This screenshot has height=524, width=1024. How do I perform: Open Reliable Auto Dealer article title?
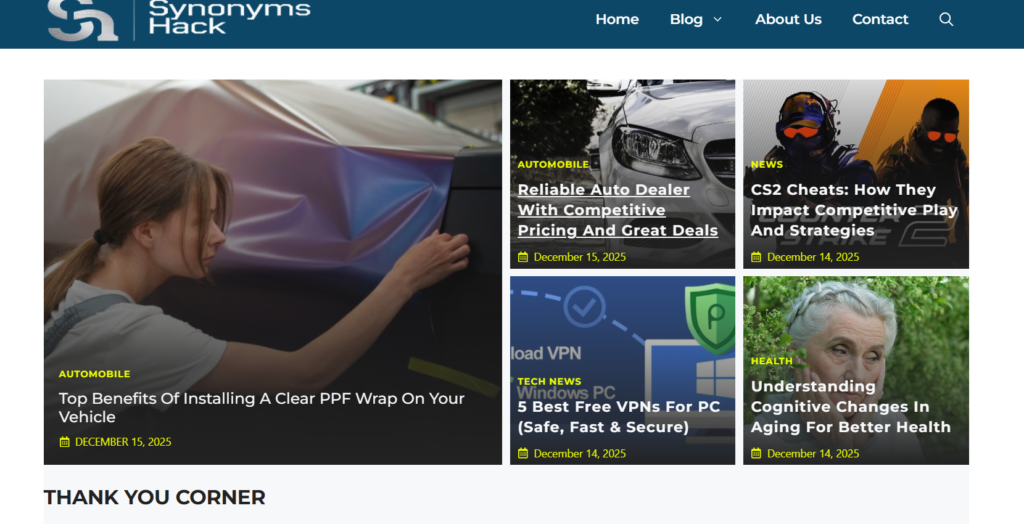[617, 210]
